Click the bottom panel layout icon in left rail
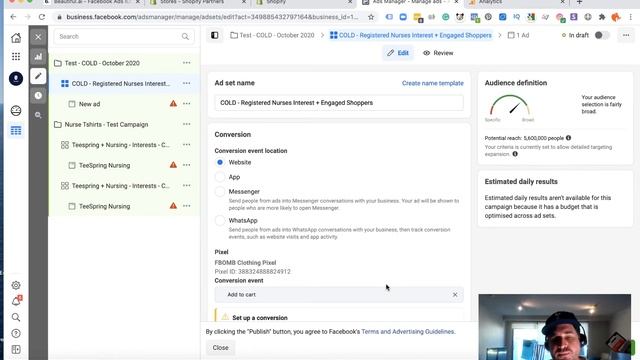640x360 pixels. click(16, 349)
